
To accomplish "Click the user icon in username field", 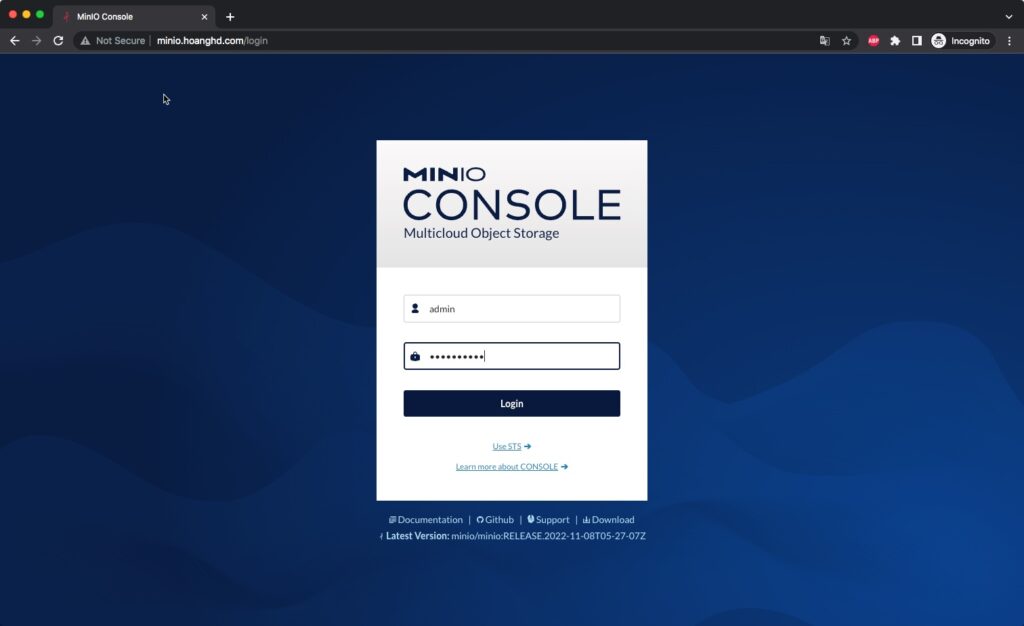I will (x=415, y=308).
